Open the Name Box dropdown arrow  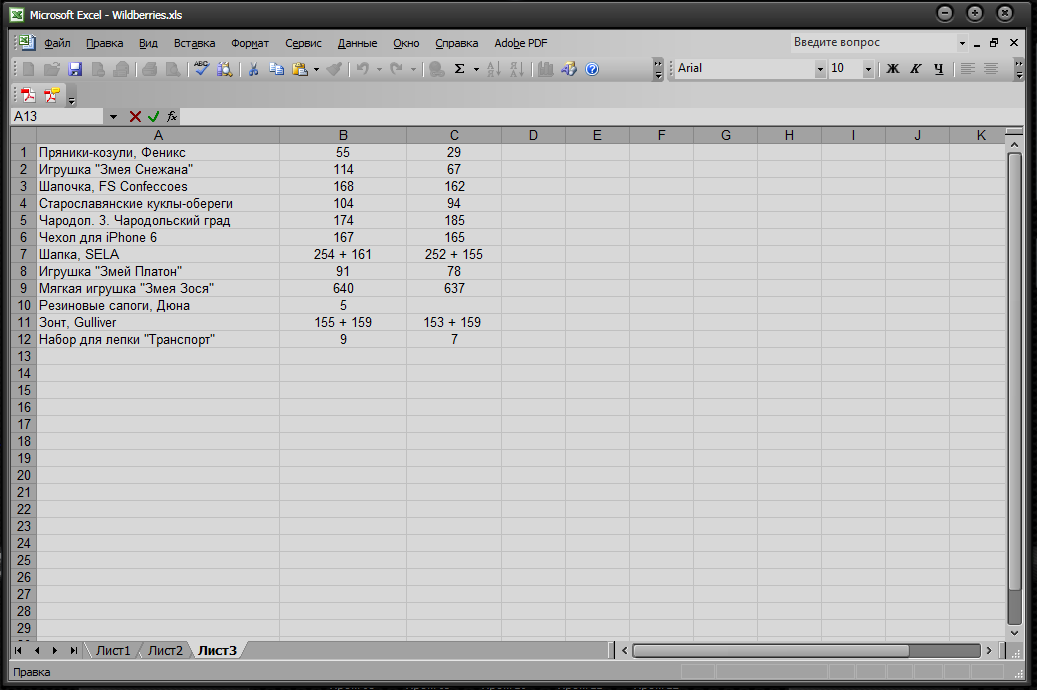[x=113, y=116]
